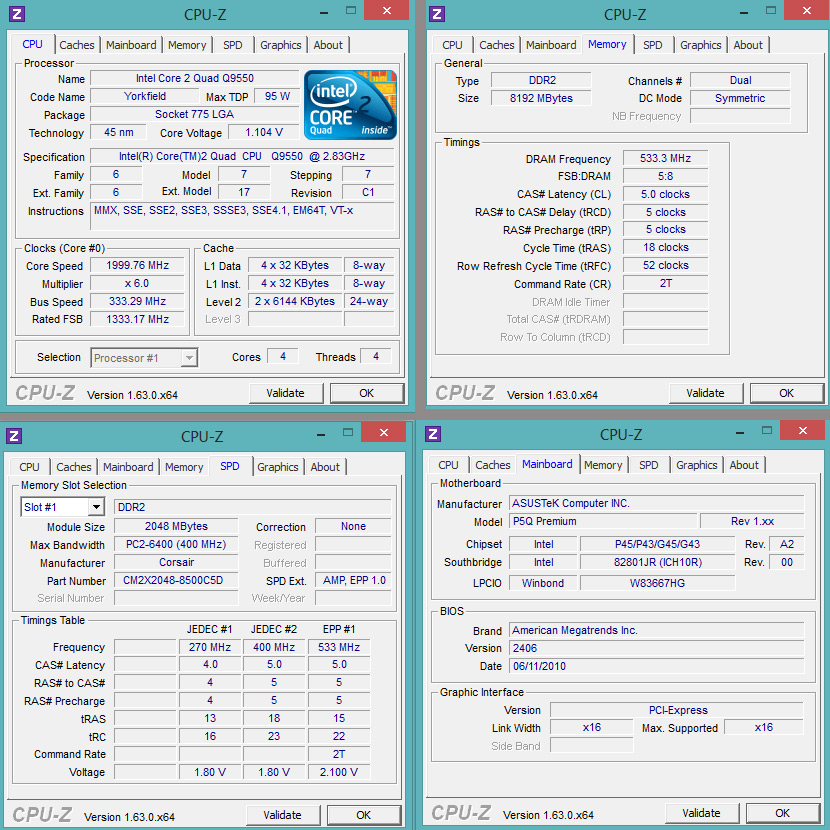Click the 'PCI-Express' graphic interface version

click(678, 710)
